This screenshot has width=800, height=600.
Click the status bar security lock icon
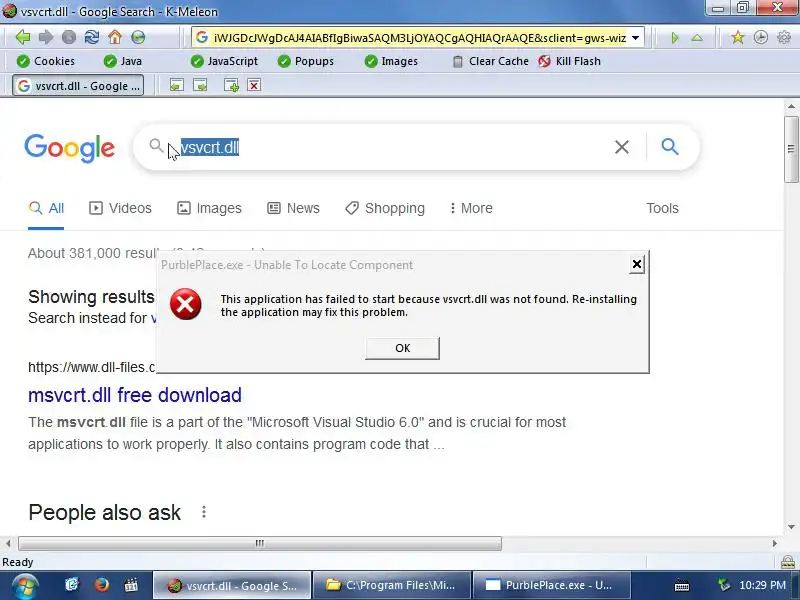788,562
